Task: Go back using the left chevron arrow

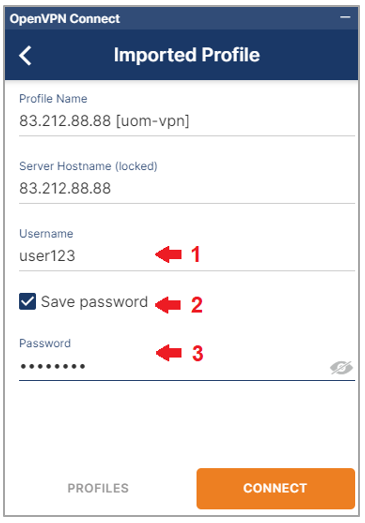Action: coord(25,55)
